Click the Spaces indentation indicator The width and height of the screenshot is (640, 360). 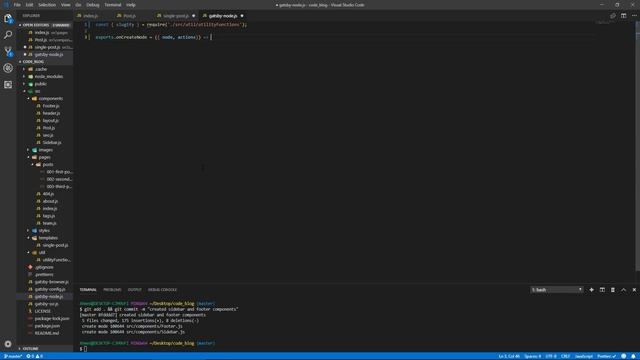532,356
